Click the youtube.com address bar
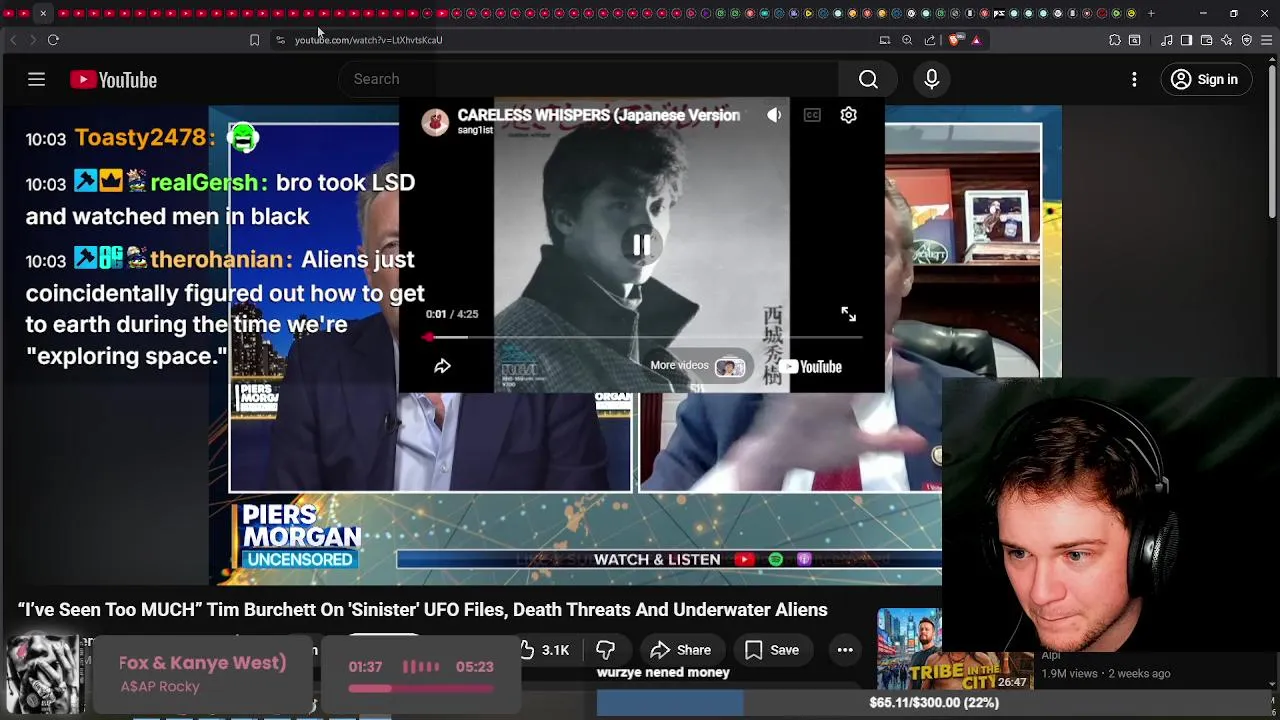The height and width of the screenshot is (720, 1280). [x=368, y=40]
